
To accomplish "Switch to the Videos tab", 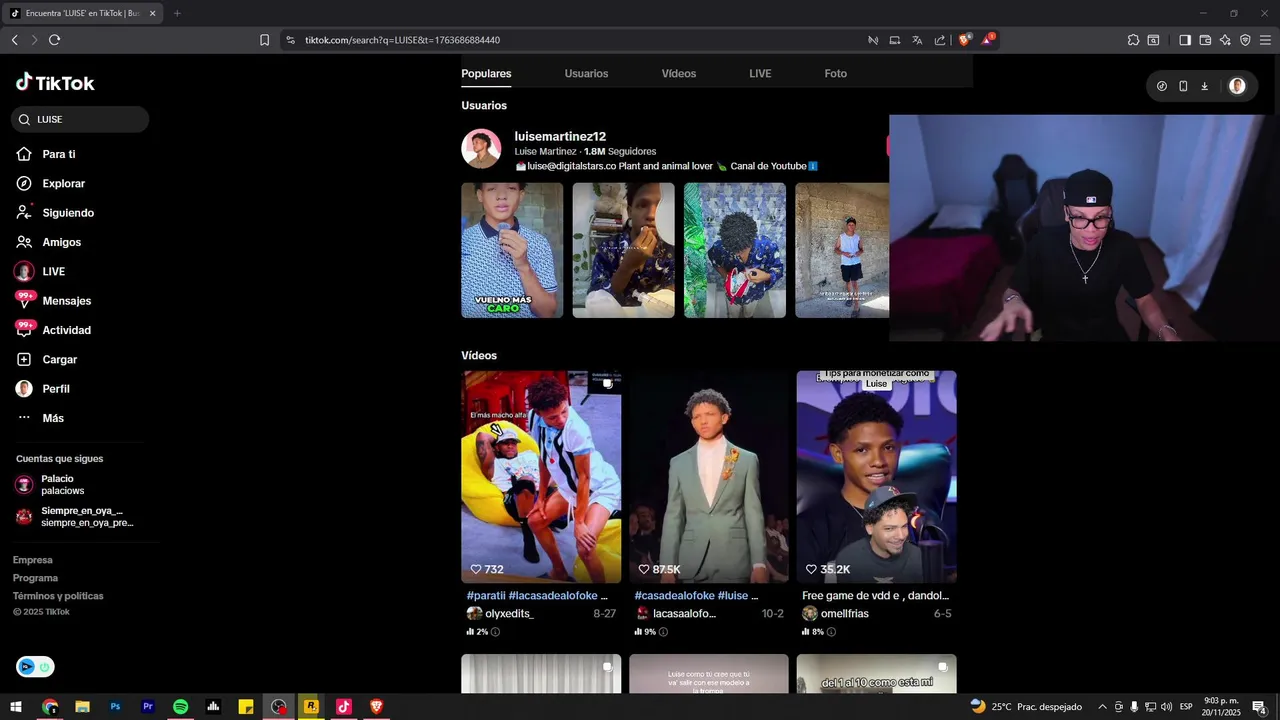I will (x=679, y=73).
